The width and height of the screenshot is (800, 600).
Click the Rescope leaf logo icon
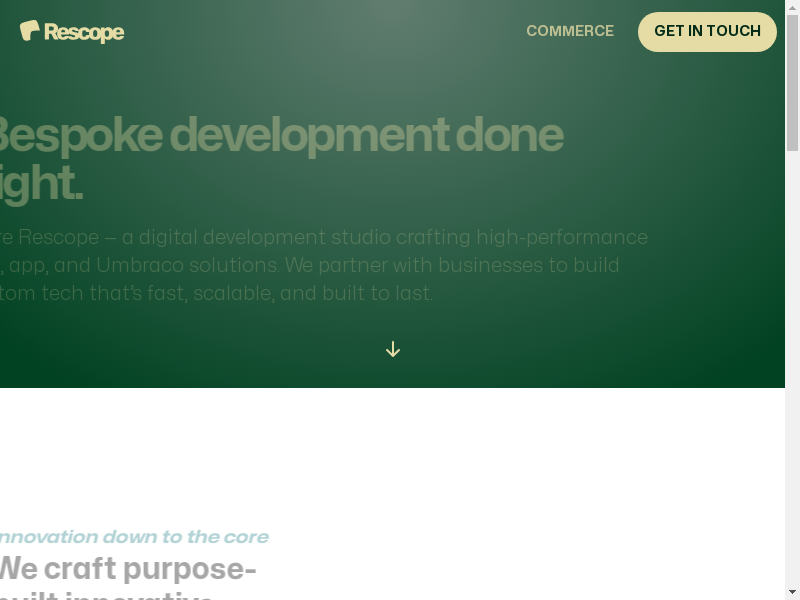pos(30,31)
